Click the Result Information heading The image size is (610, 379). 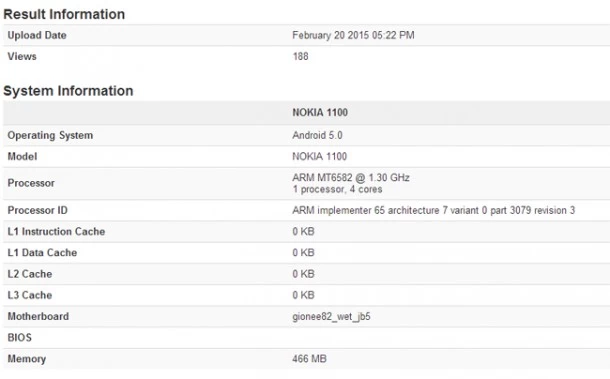coord(64,14)
